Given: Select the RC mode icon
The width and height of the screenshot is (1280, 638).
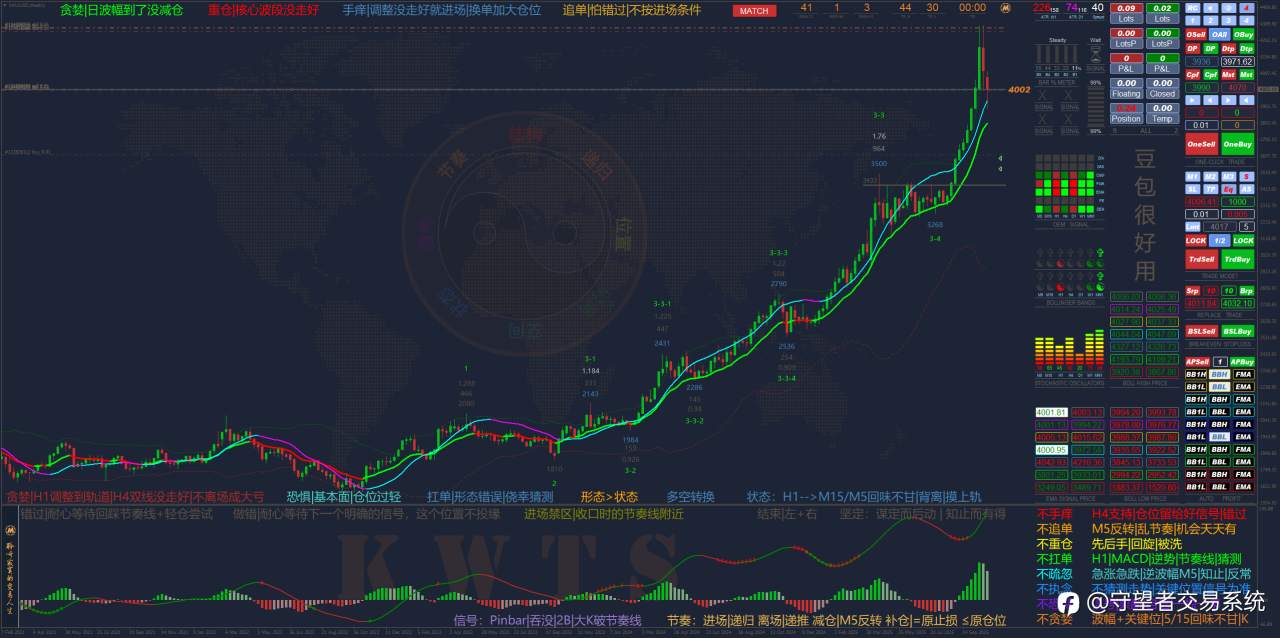Looking at the screenshot, I should pos(1192,8).
